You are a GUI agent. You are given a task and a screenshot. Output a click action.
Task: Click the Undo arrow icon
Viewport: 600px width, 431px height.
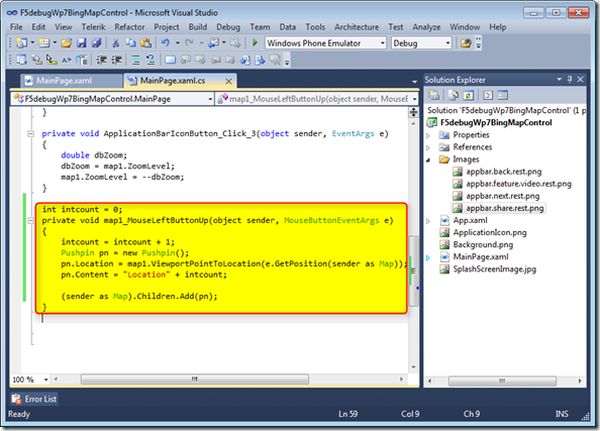coord(165,43)
